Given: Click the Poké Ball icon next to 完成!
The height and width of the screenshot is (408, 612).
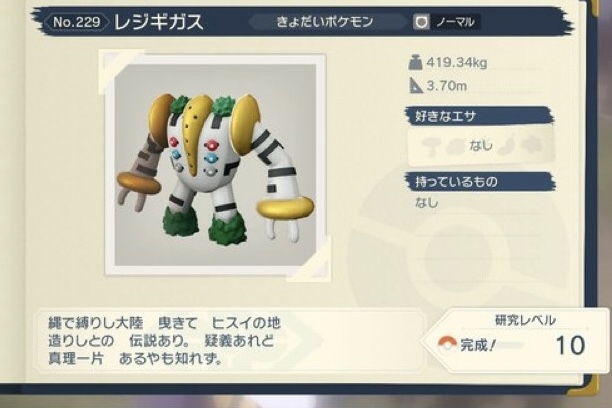Looking at the screenshot, I should (447, 344).
